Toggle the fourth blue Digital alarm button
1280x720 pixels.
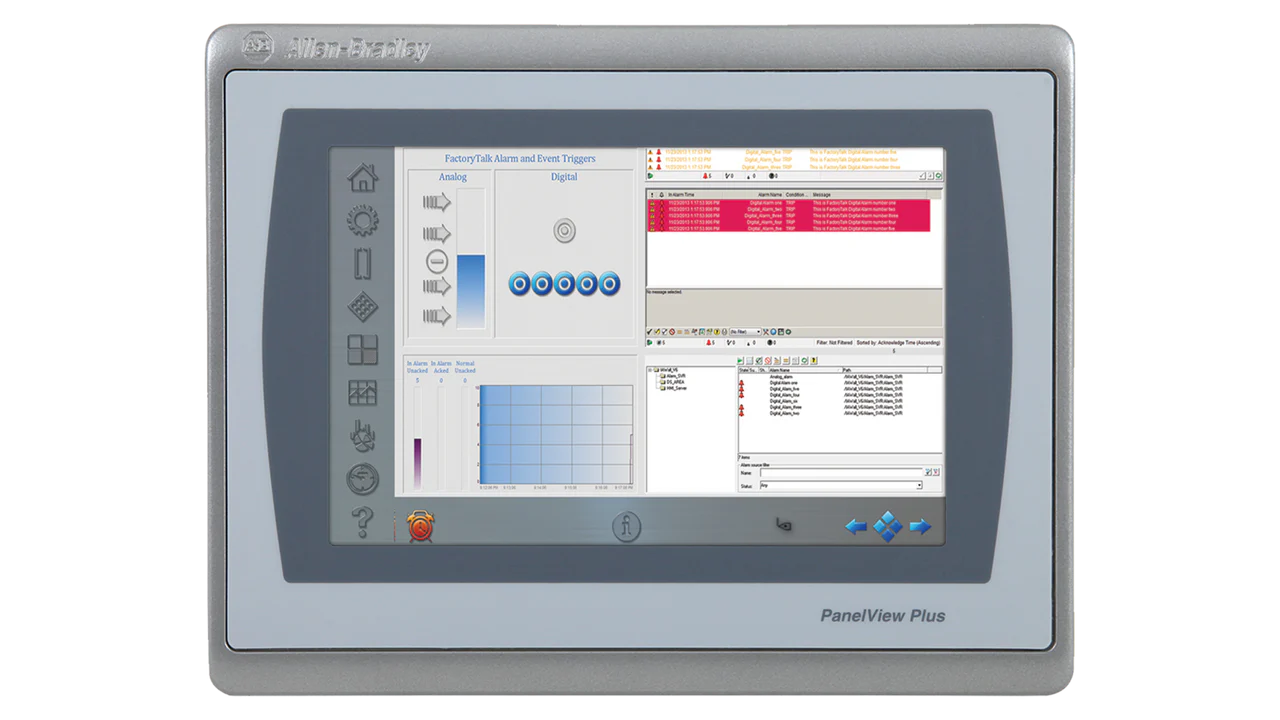587,284
